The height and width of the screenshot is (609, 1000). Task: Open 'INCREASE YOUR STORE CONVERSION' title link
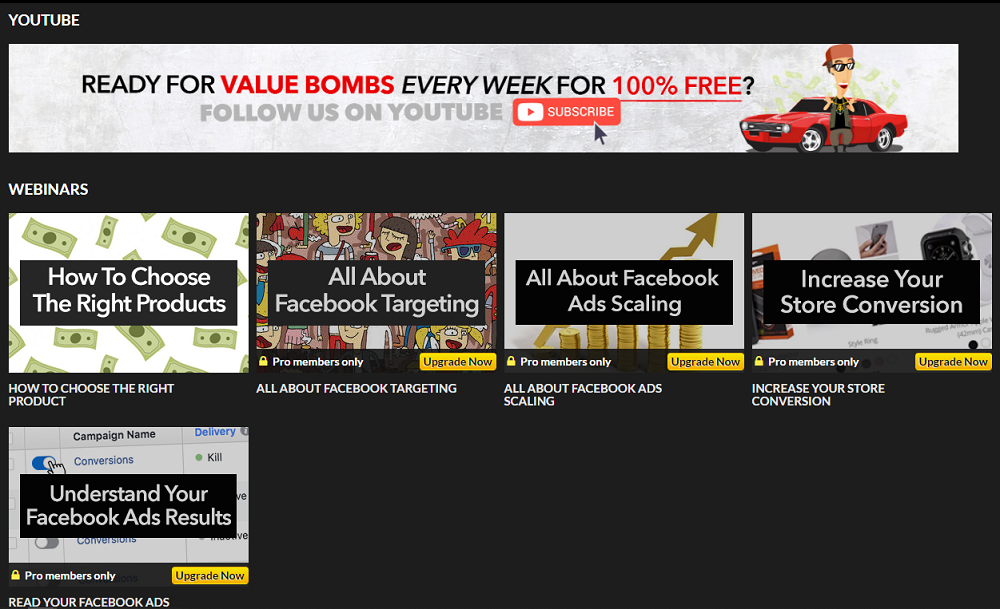click(818, 394)
